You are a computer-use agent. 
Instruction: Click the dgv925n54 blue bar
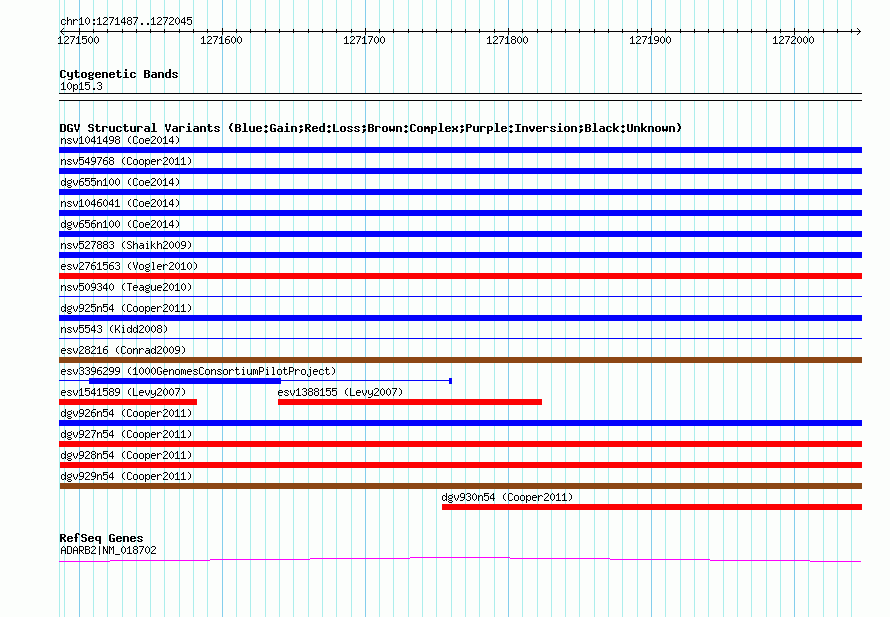[x=460, y=318]
